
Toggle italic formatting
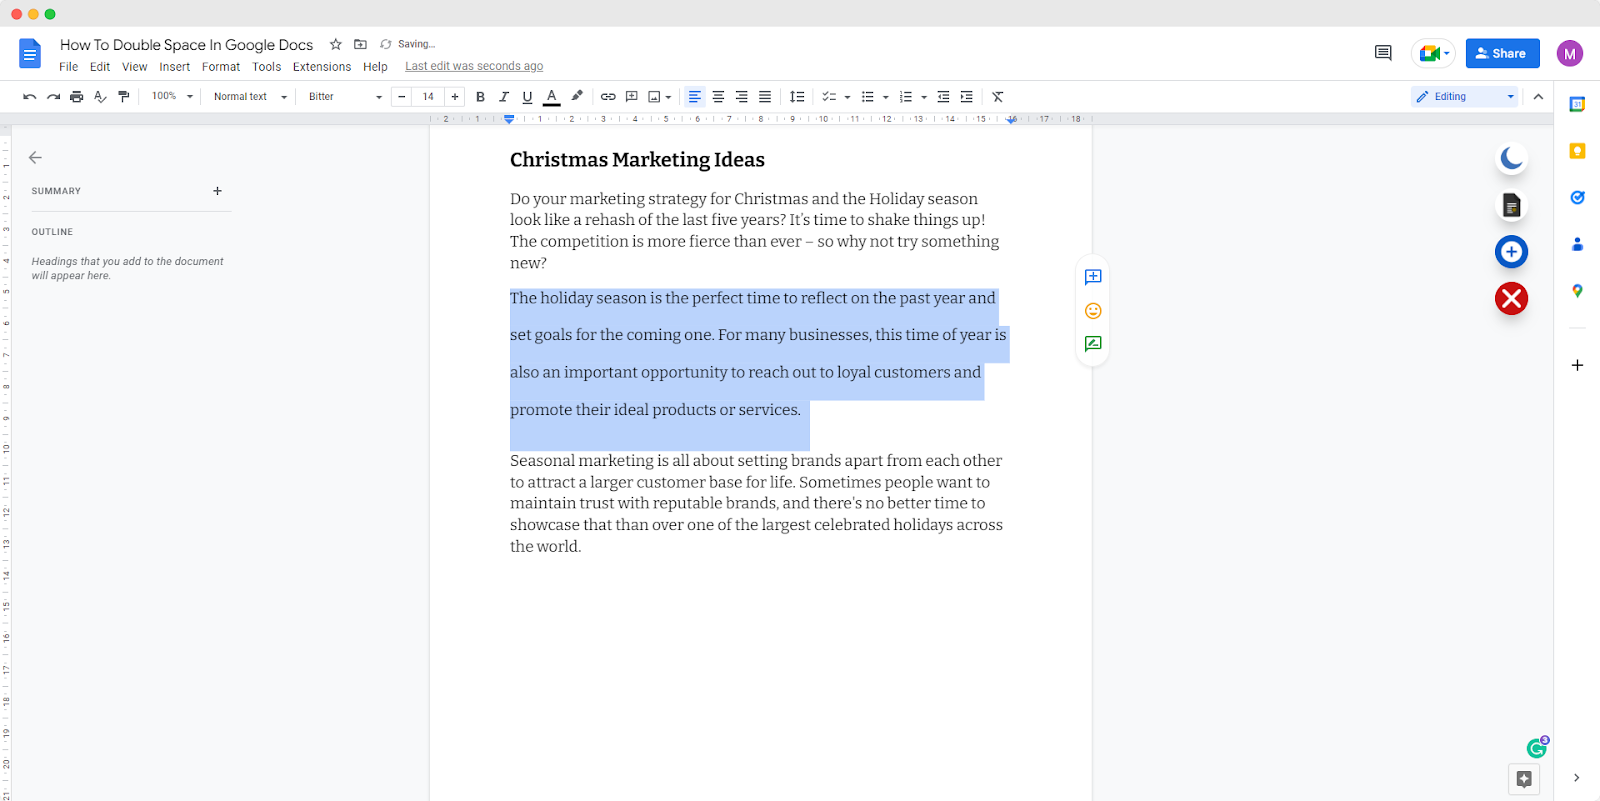[504, 97]
